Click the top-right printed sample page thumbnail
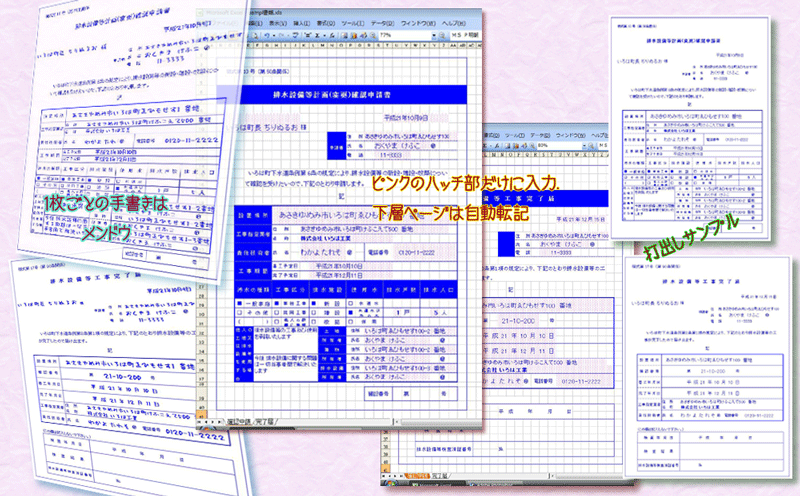The image size is (800, 496). (690, 128)
